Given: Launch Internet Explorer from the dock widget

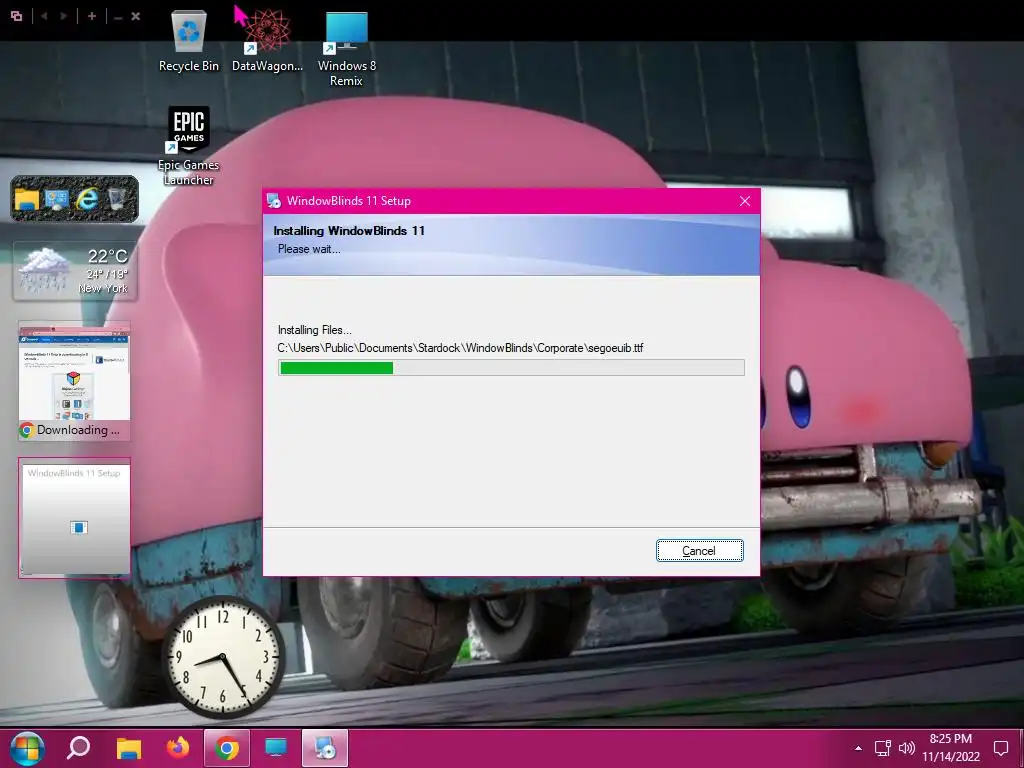Looking at the screenshot, I should coord(87,199).
